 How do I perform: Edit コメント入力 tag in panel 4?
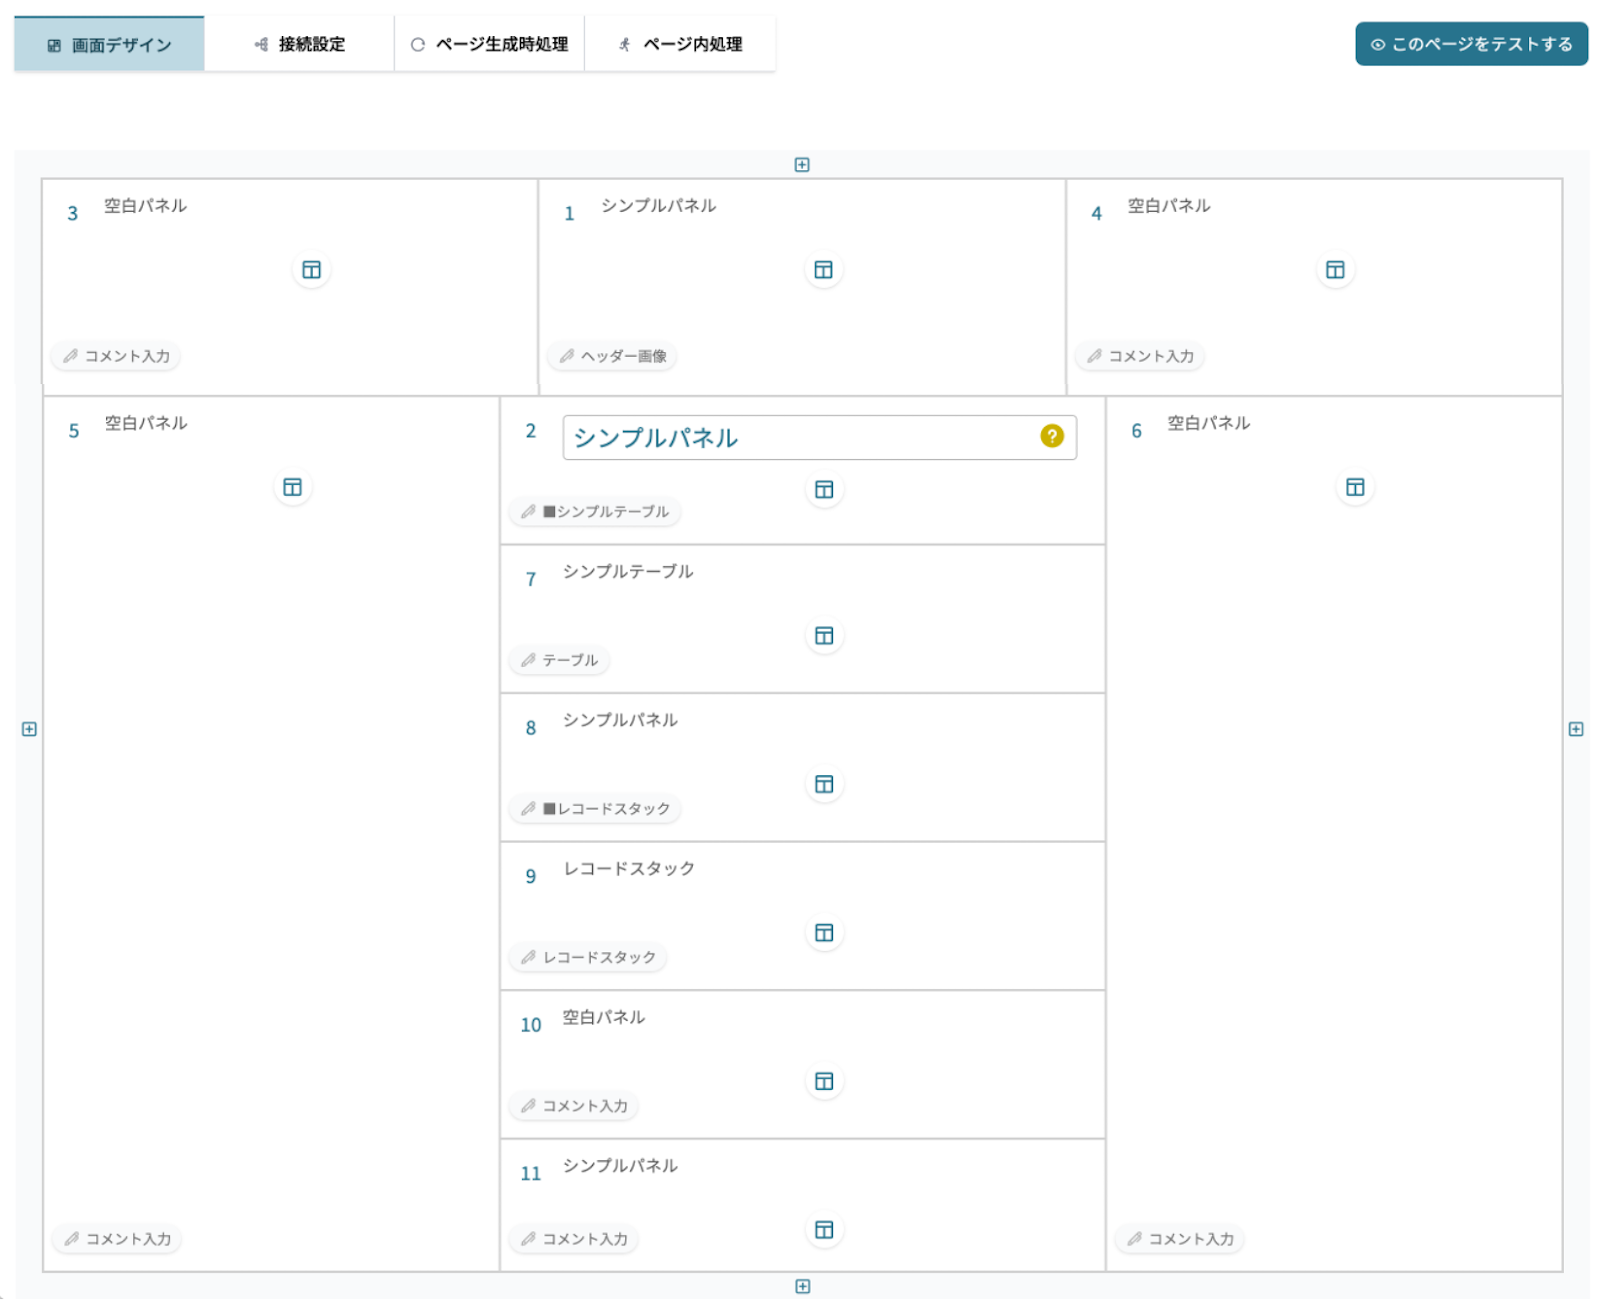pyautogui.click(x=1140, y=356)
